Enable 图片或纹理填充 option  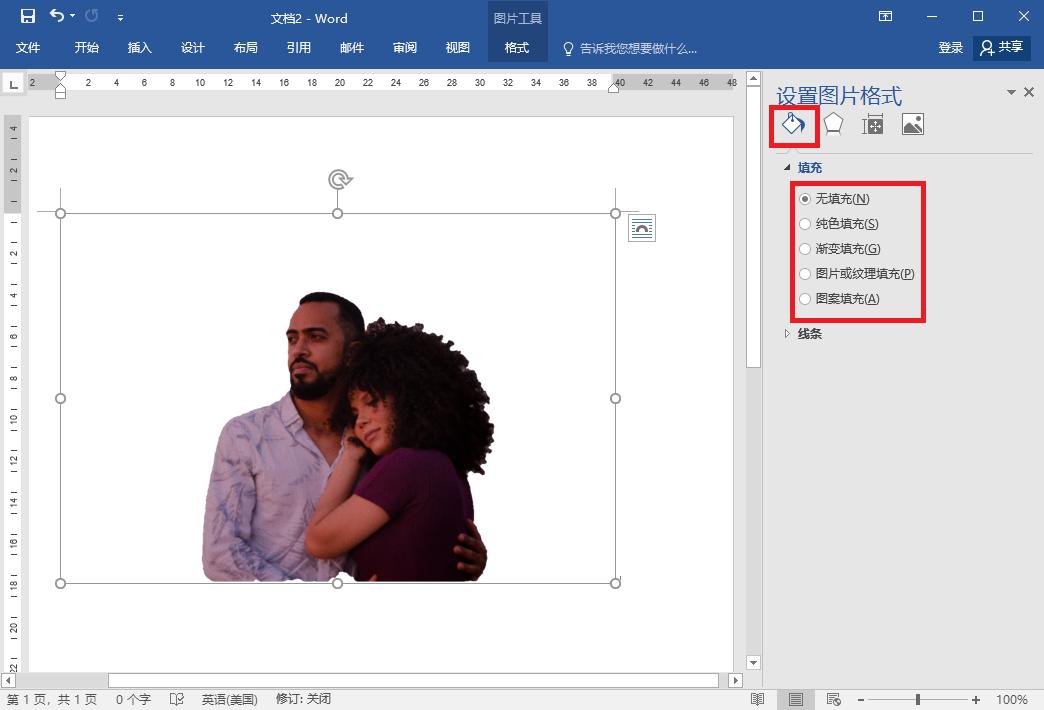pyautogui.click(x=805, y=273)
